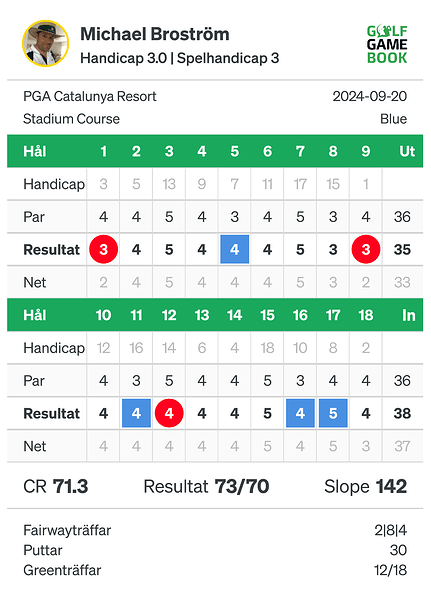Click blue bogey square on hole 16
431x600 pixels.
(x=300, y=413)
